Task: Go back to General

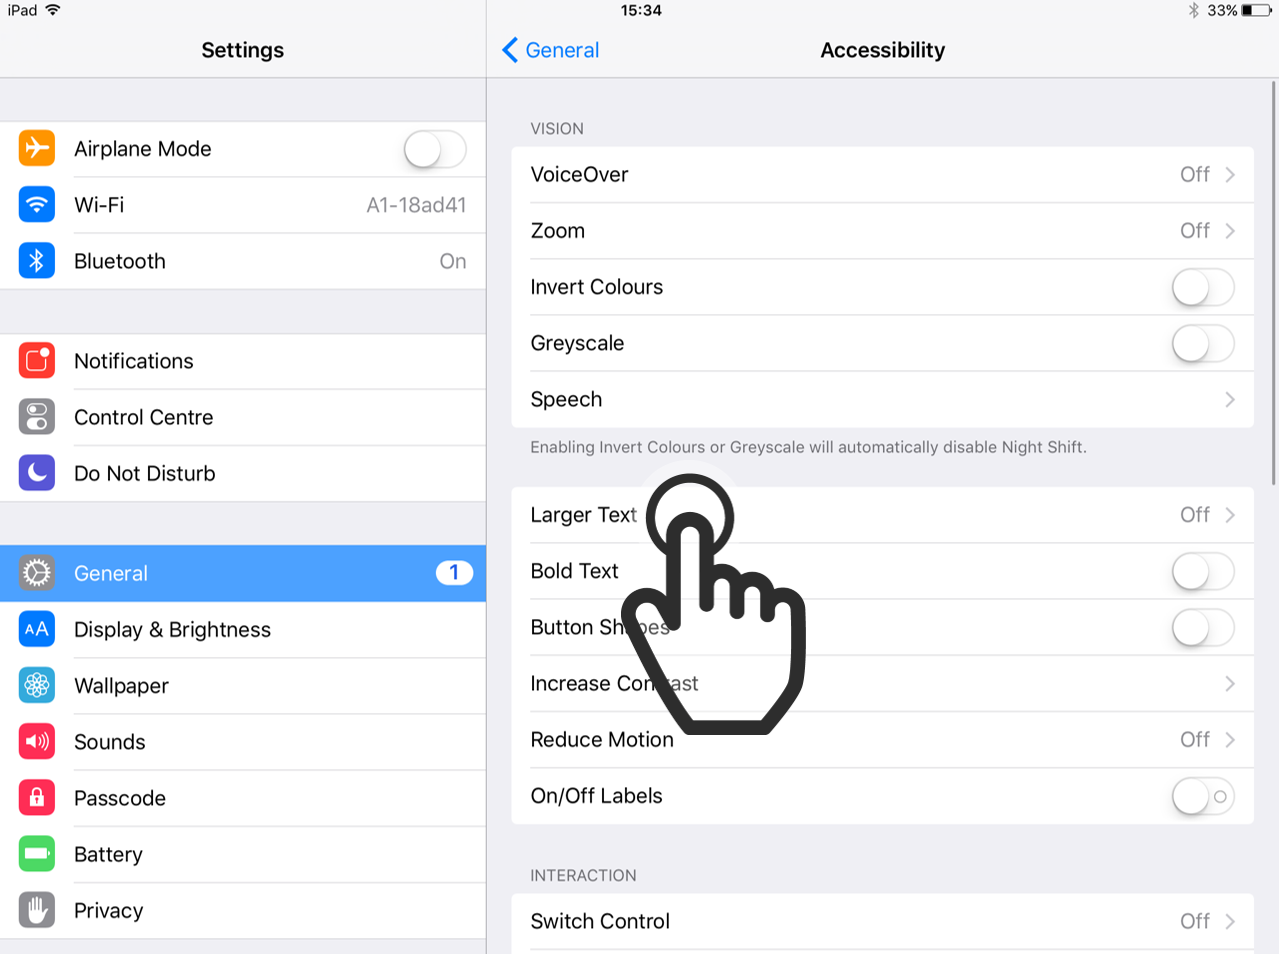Action: [x=550, y=50]
